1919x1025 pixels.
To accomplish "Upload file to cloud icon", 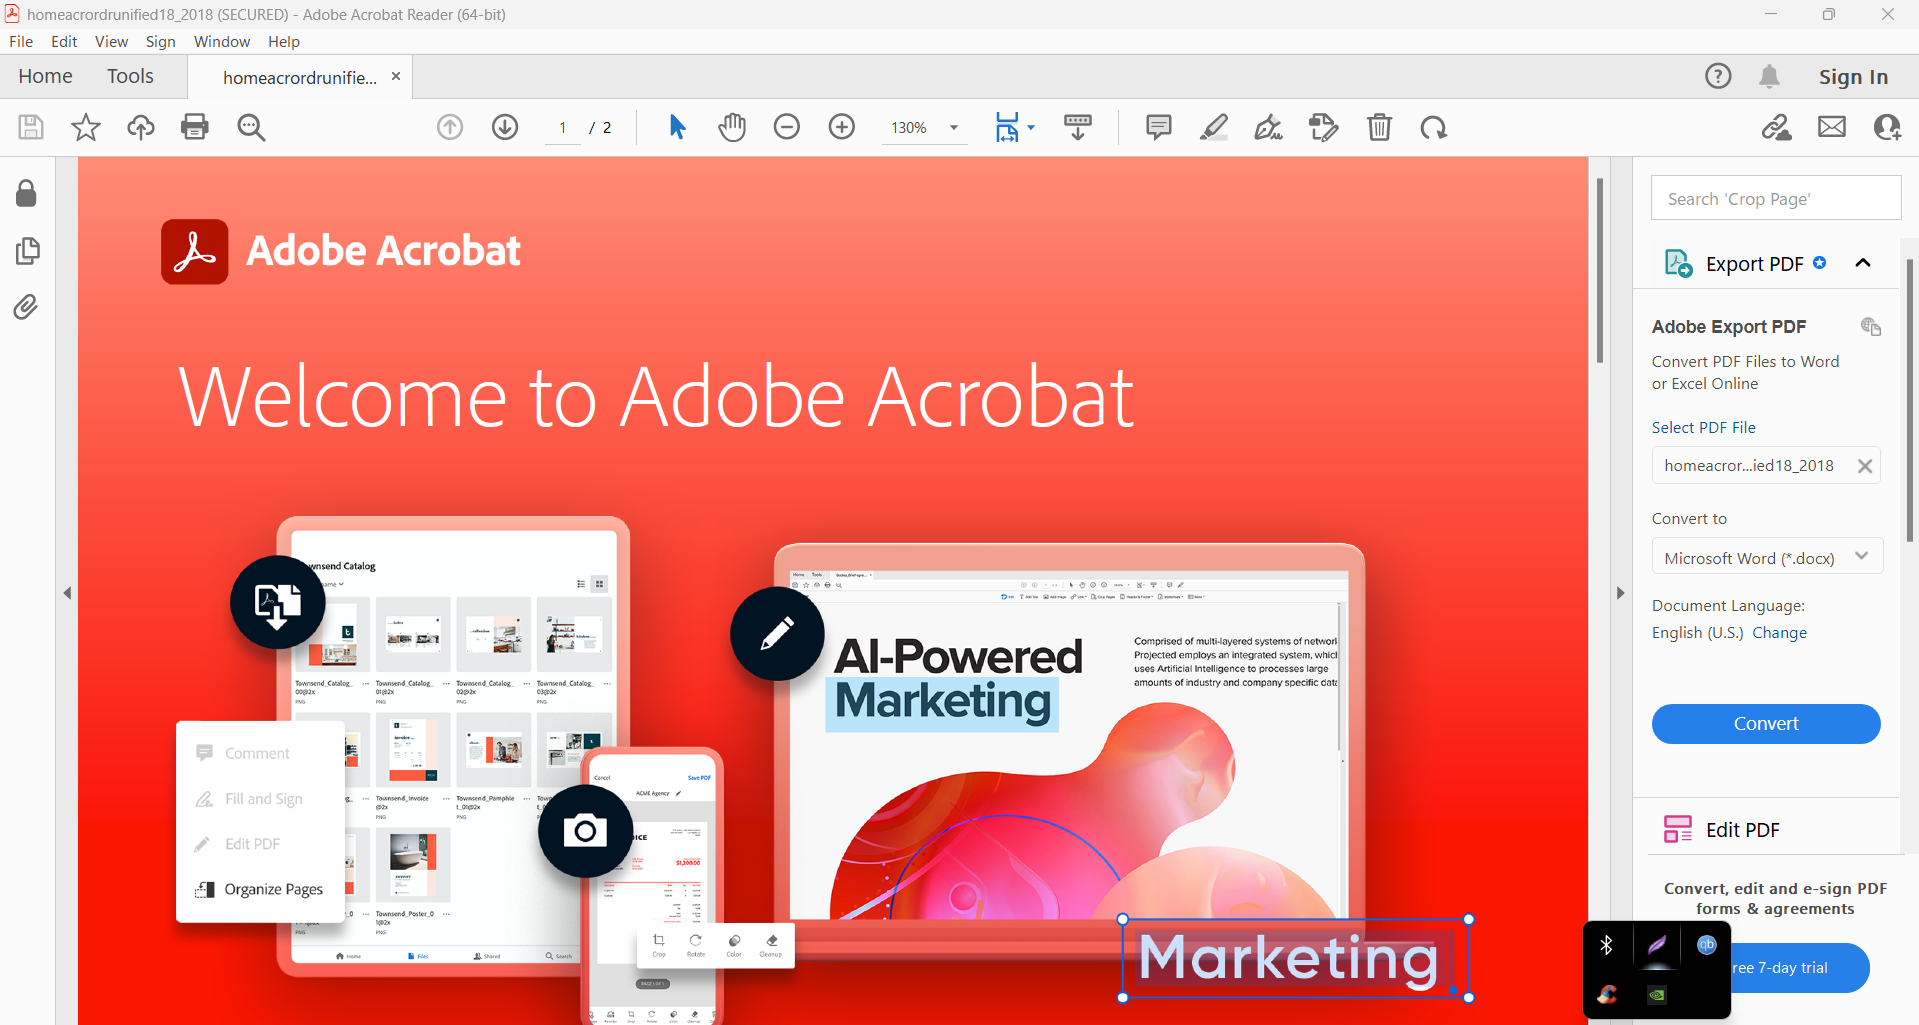I will click(141, 127).
